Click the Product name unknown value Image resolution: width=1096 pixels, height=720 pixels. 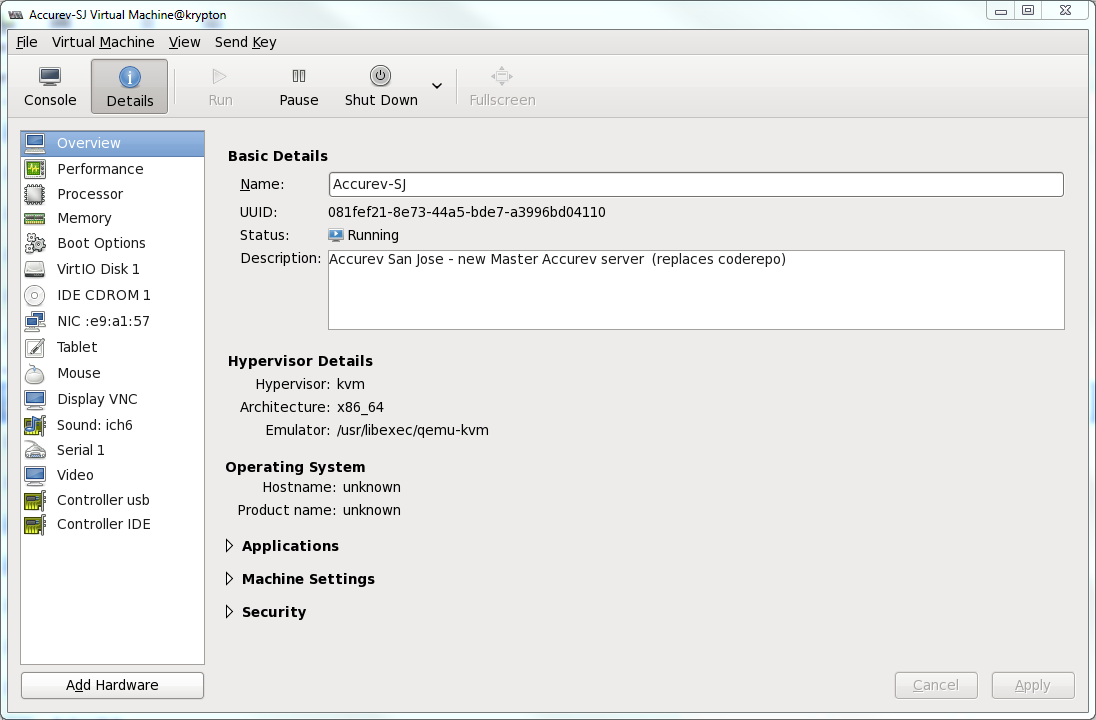[371, 510]
